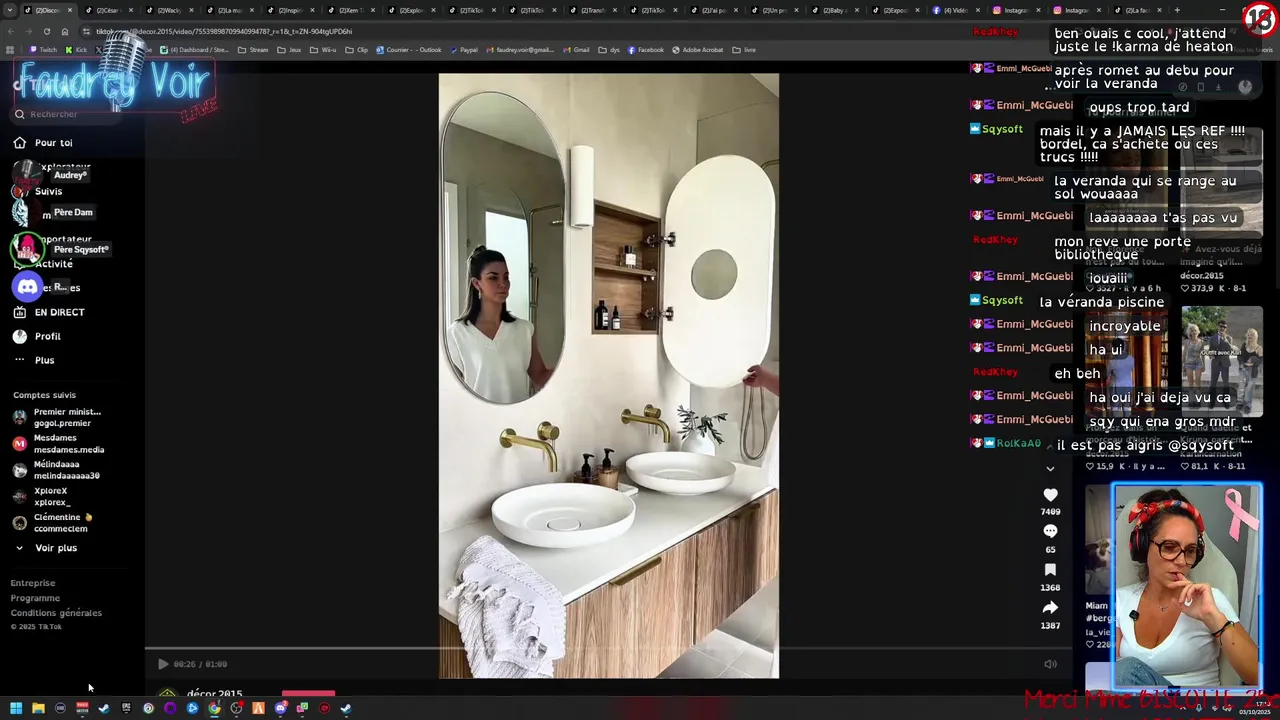Open the Stream bookmarks folder
This screenshot has height=720, width=1280.
point(253,50)
